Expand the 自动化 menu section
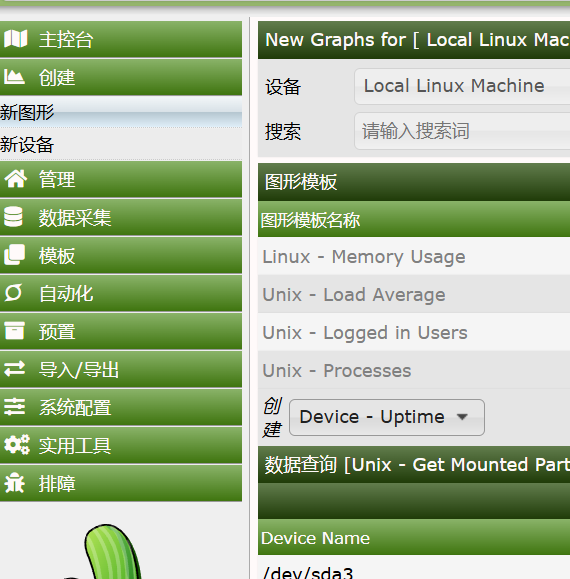570x579 pixels. click(x=121, y=294)
